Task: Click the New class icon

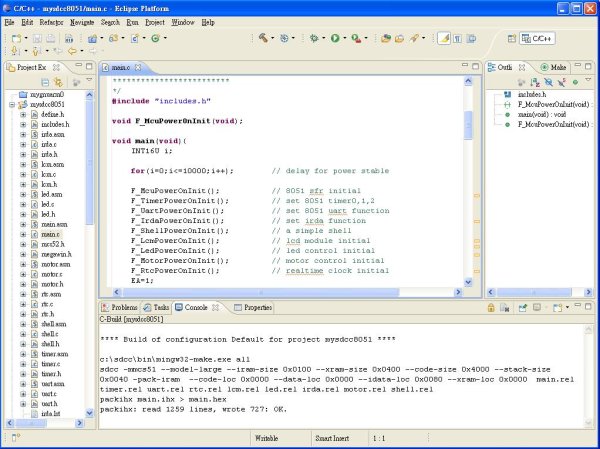Action: [x=155, y=38]
